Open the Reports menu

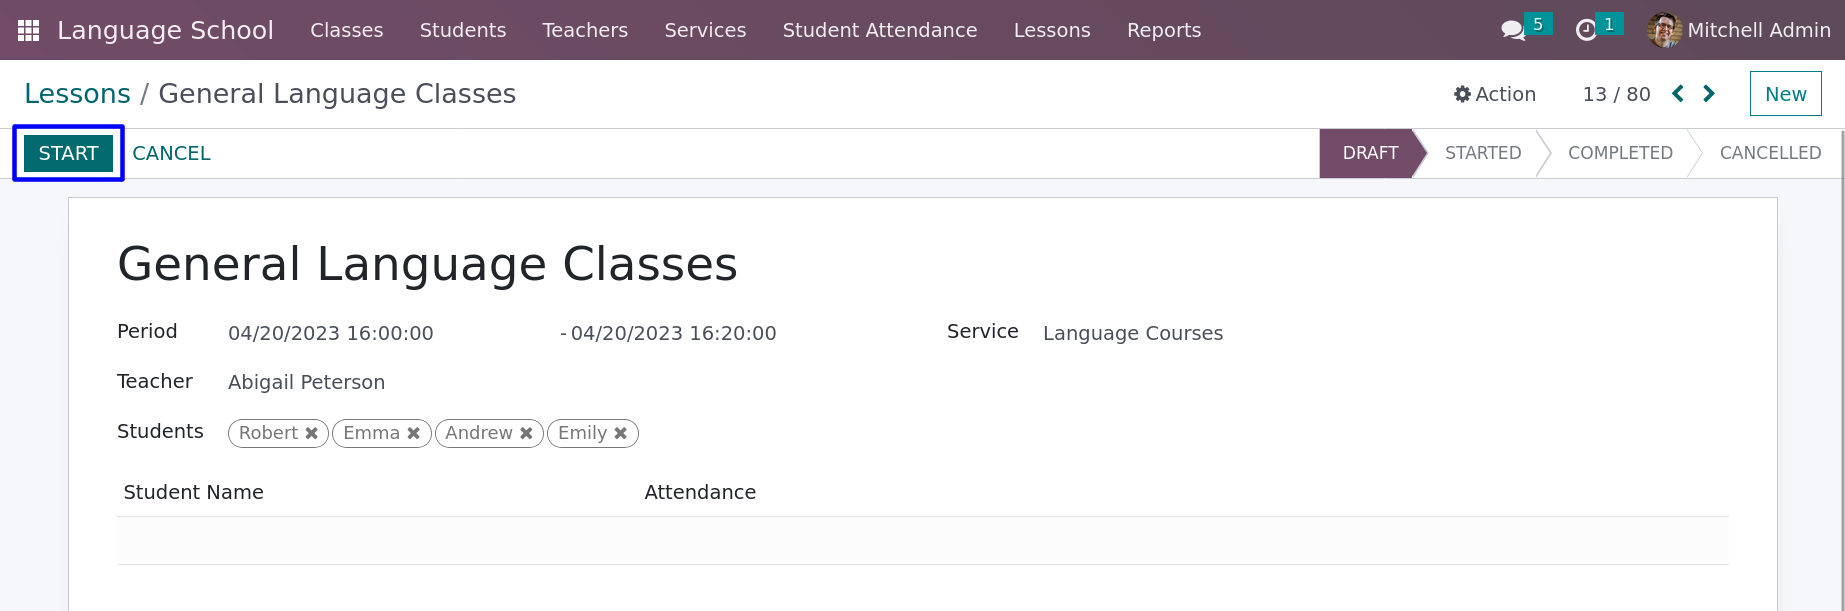coord(1164,30)
